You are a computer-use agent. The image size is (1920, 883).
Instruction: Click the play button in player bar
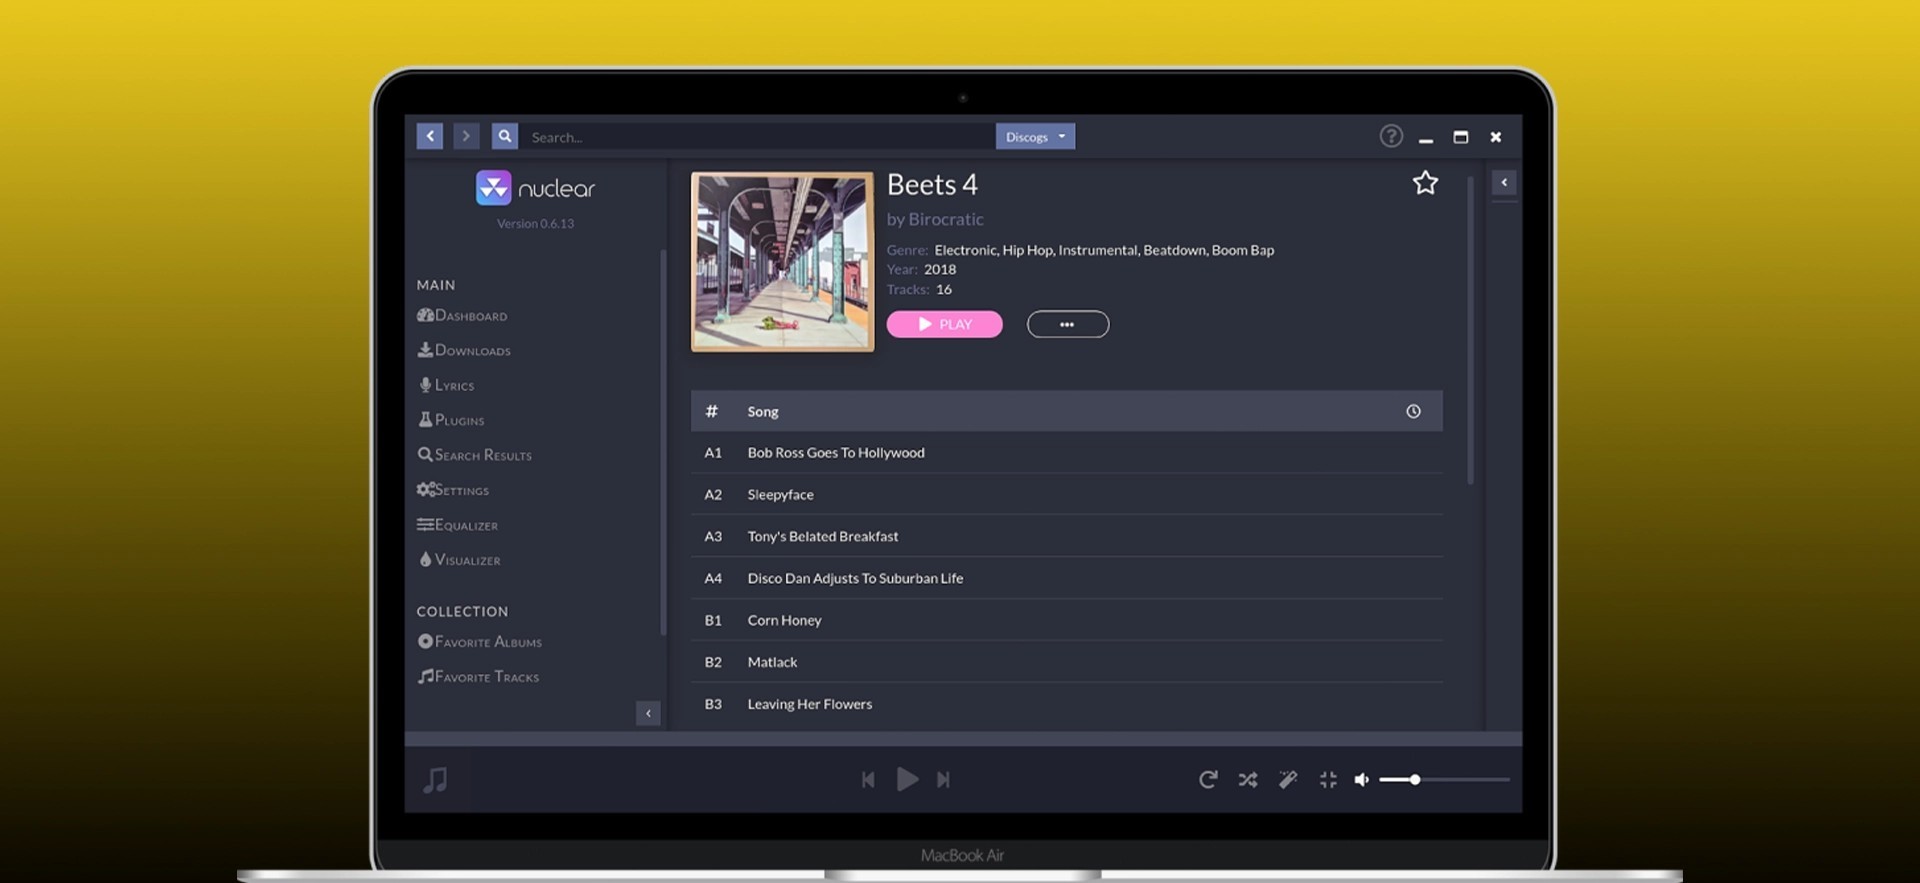pyautogui.click(x=907, y=779)
